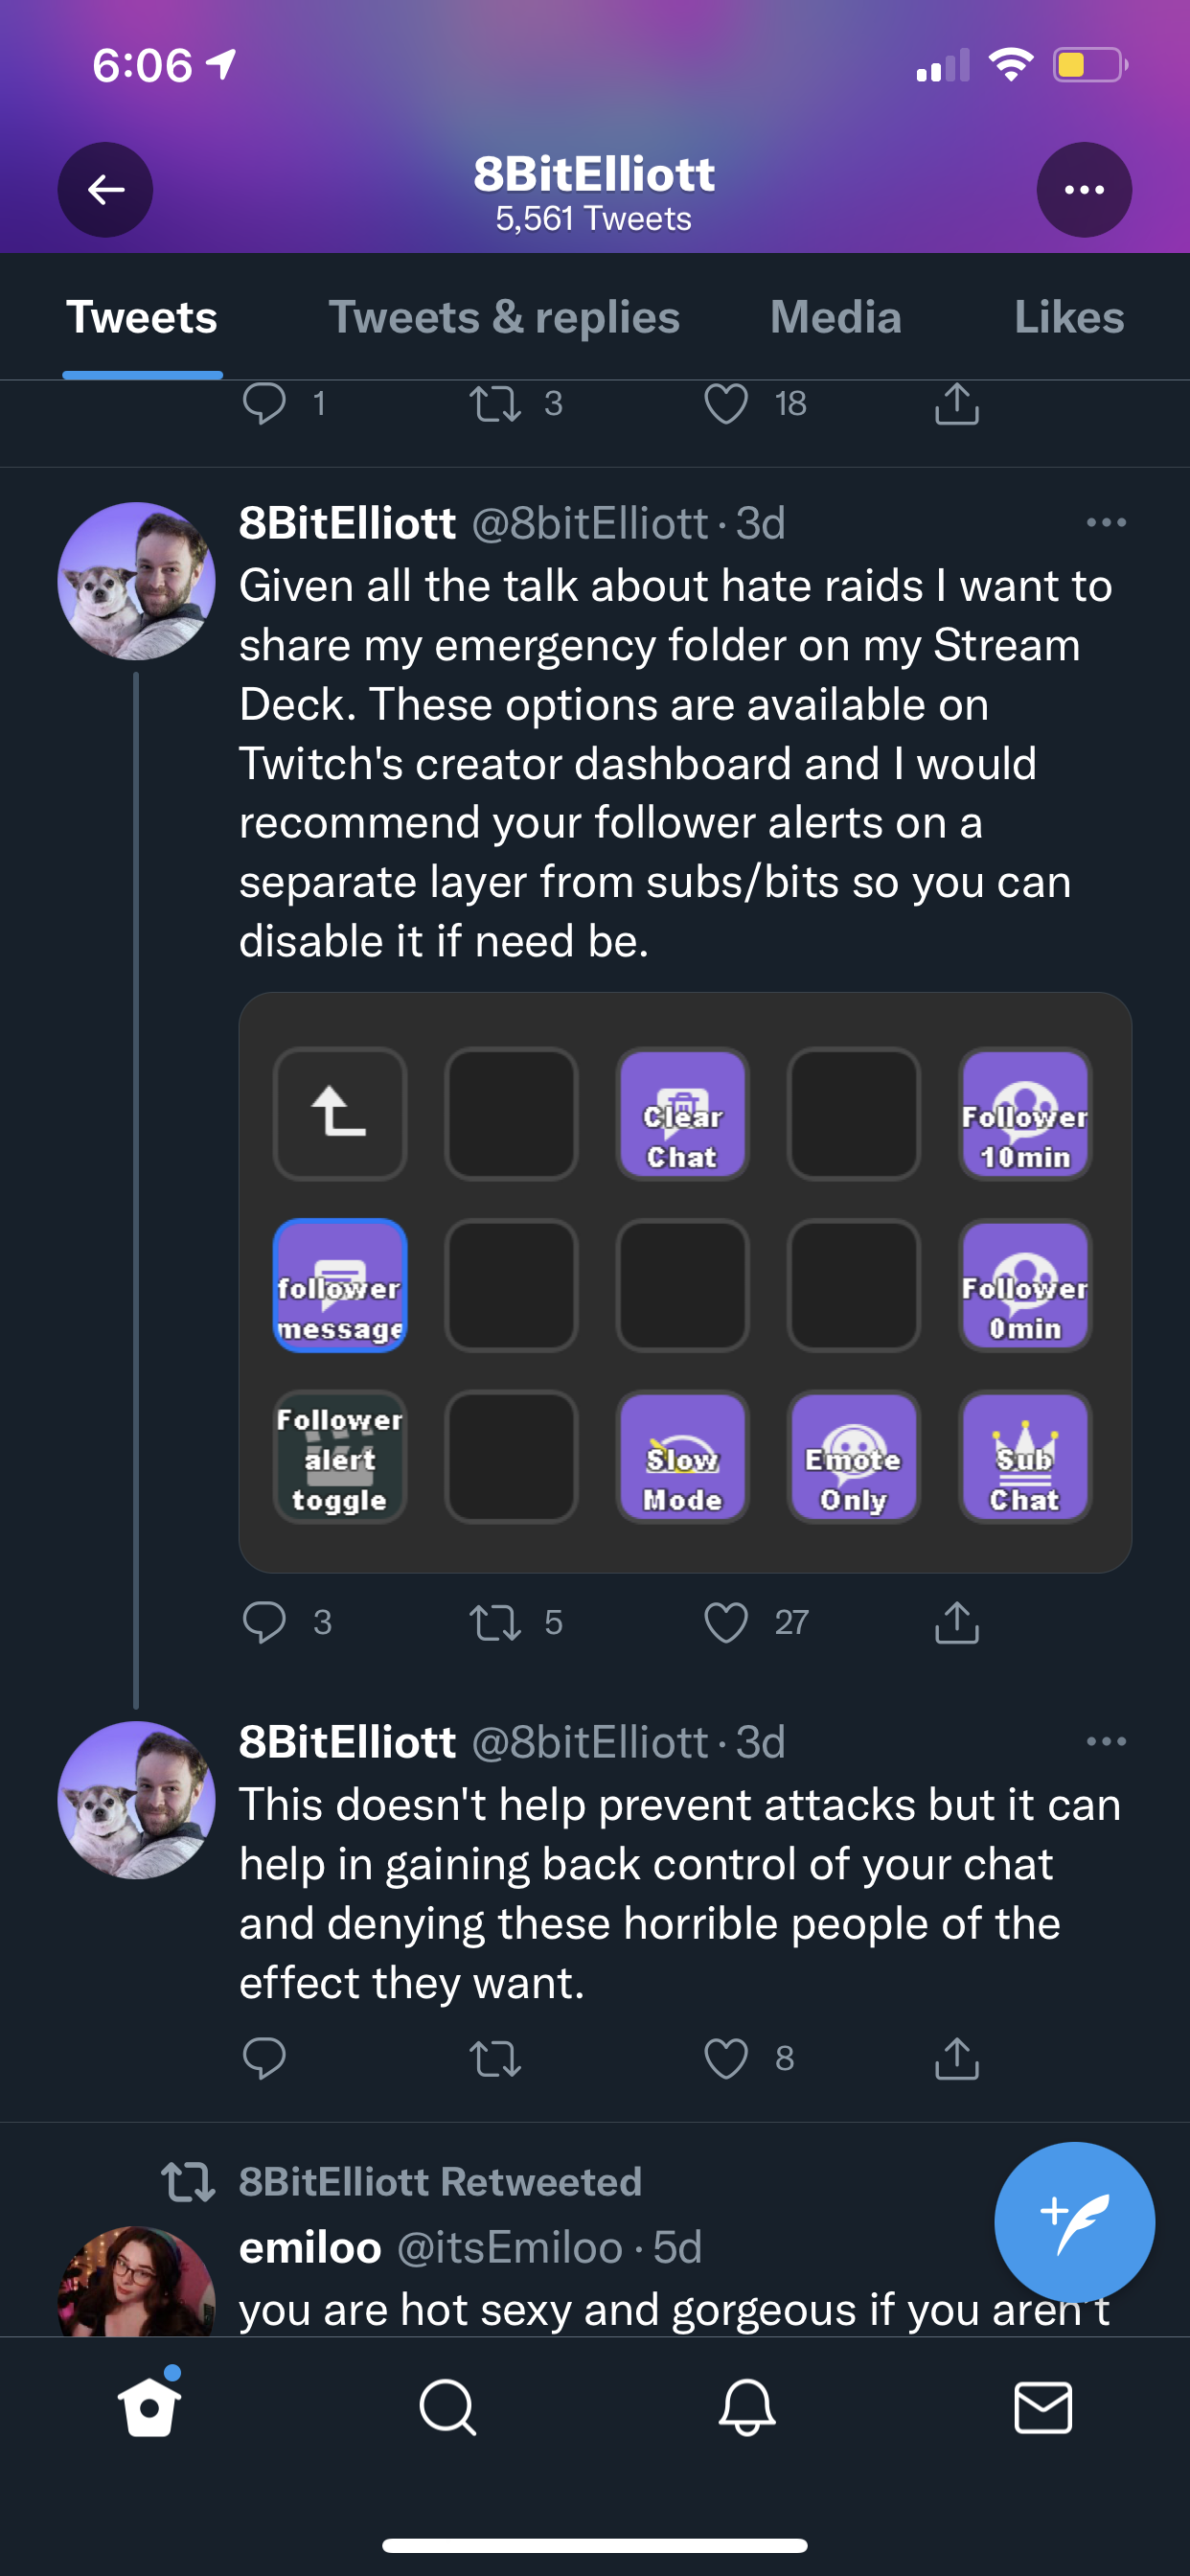Expand options for the hate raids tweet
Image resolution: width=1190 pixels, height=2576 pixels.
click(x=1105, y=523)
